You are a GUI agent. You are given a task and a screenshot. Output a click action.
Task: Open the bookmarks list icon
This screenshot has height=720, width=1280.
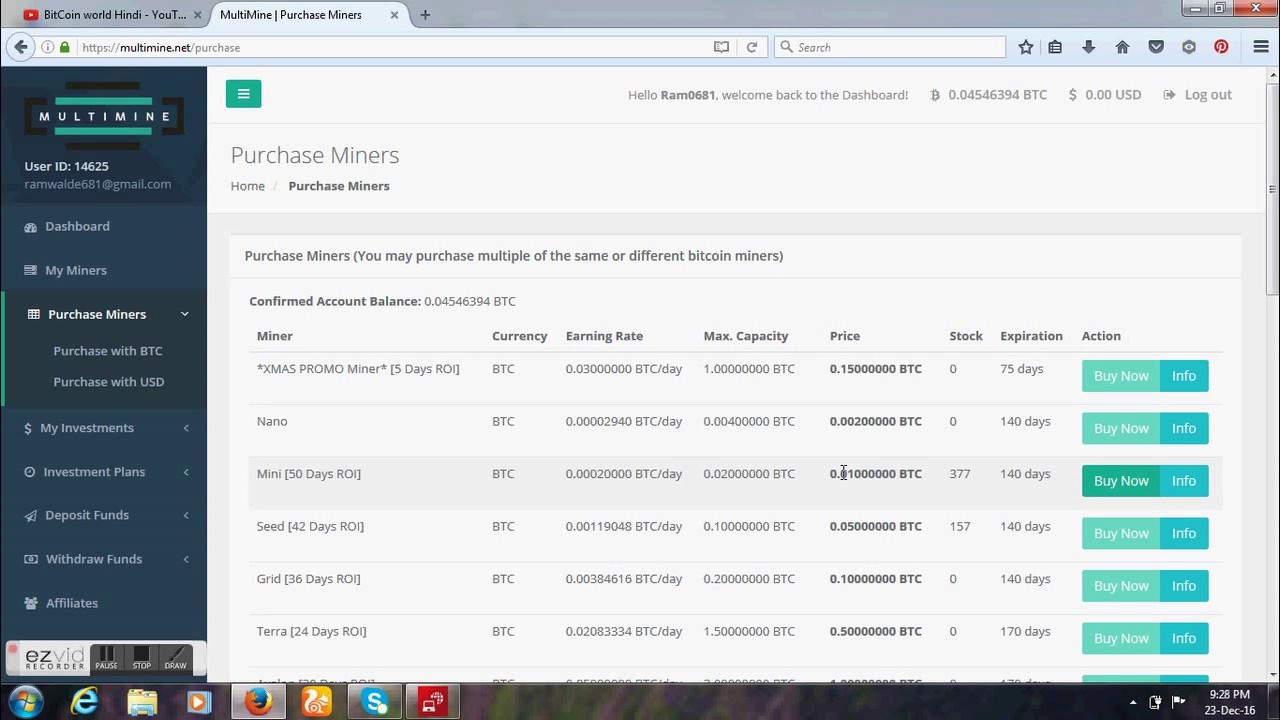tap(1055, 47)
